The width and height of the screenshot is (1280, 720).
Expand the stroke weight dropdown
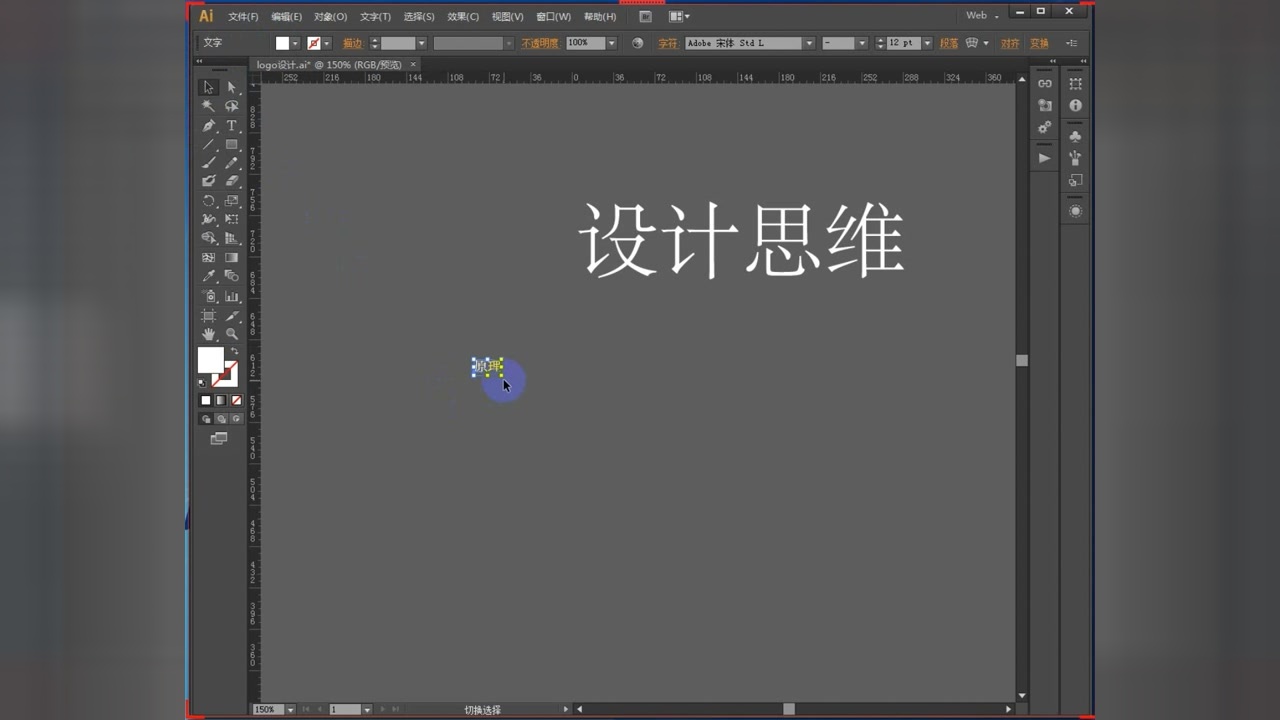421,43
